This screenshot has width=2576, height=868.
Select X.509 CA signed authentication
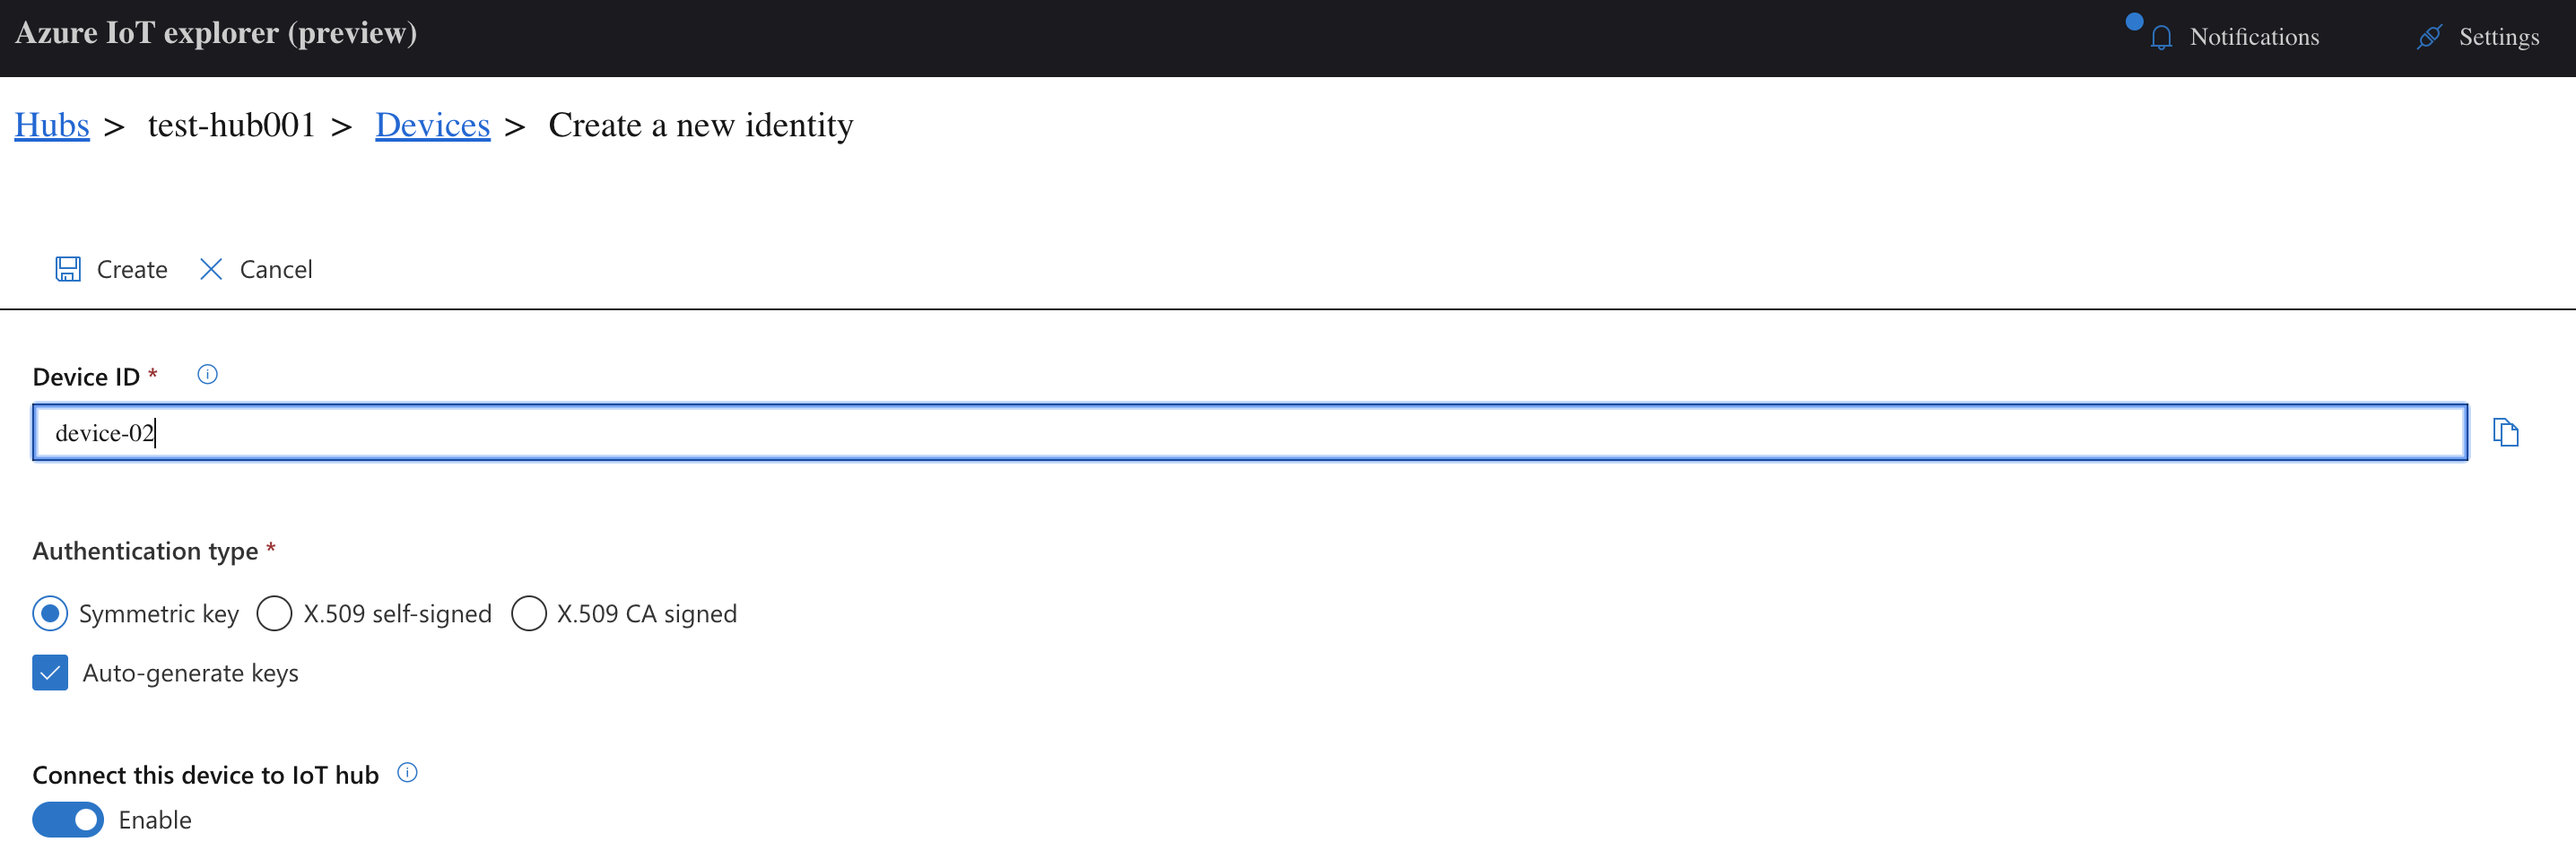(x=529, y=613)
